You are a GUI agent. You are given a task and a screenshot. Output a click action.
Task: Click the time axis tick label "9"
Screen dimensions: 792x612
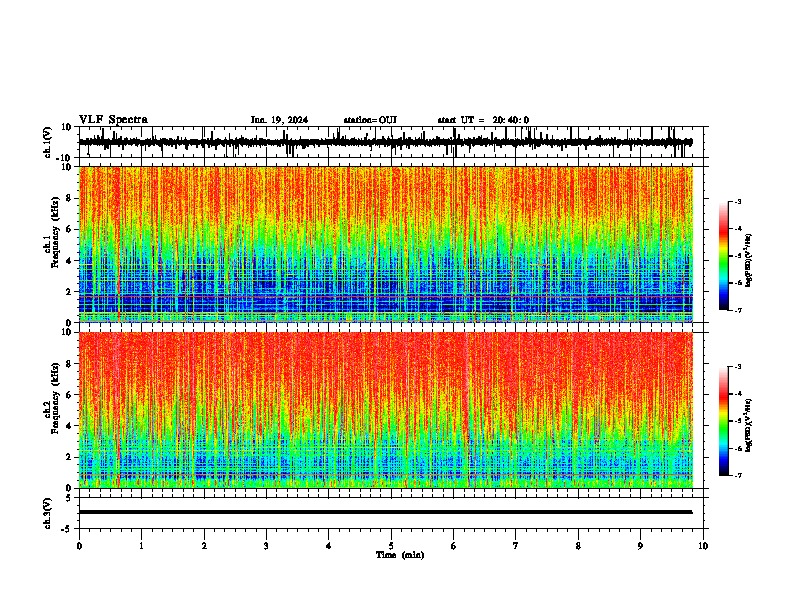640,546
